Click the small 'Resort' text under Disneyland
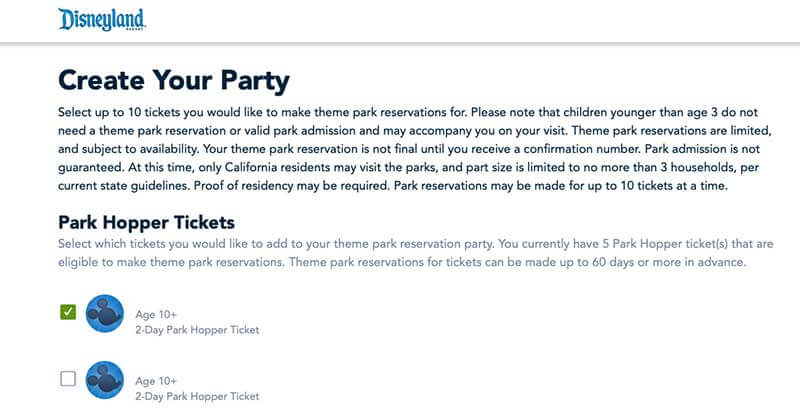Screen dimensions: 800x416 pos(135,29)
